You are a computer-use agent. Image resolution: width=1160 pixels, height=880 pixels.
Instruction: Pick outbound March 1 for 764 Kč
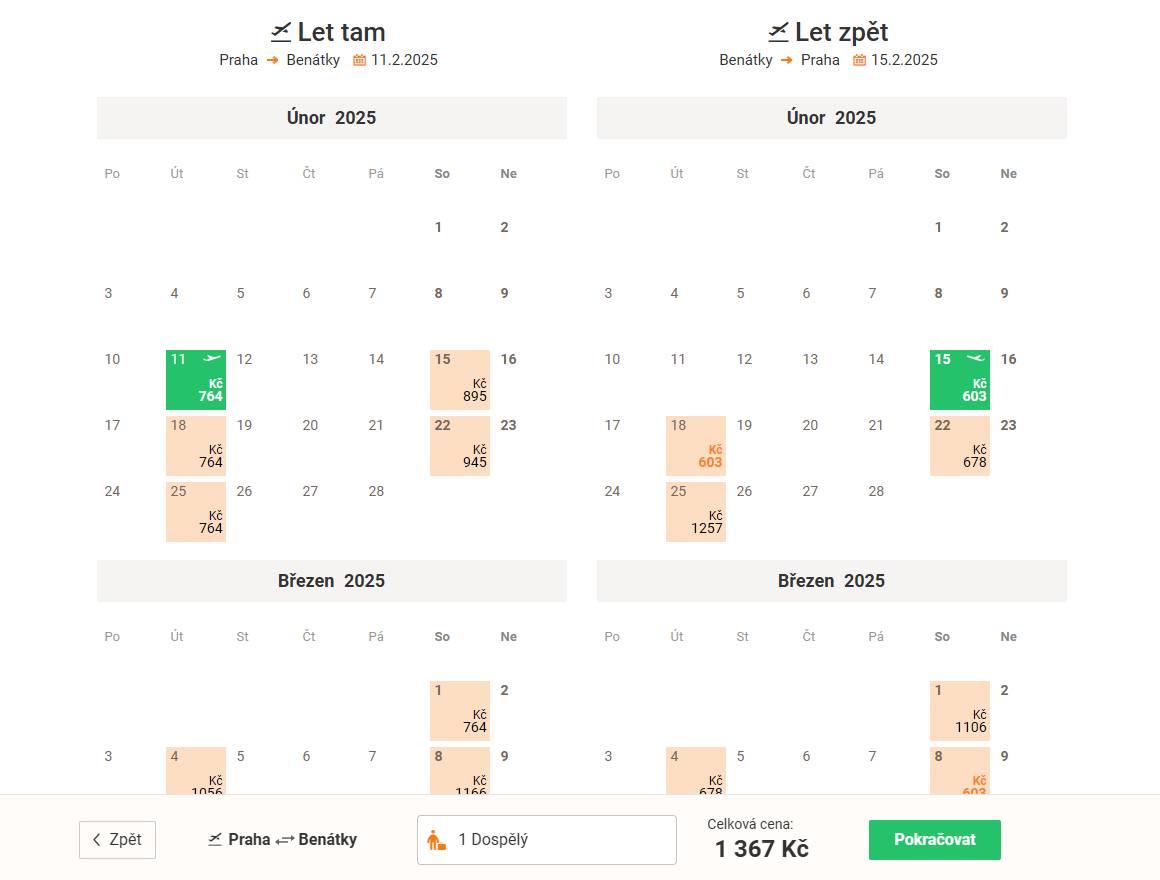pyautogui.click(x=460, y=711)
